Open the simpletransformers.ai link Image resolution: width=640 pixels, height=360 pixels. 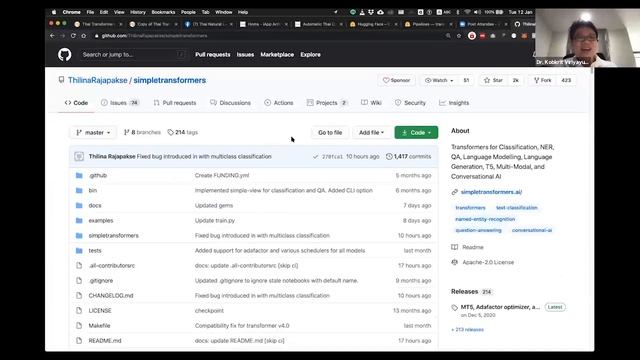pyautogui.click(x=491, y=192)
